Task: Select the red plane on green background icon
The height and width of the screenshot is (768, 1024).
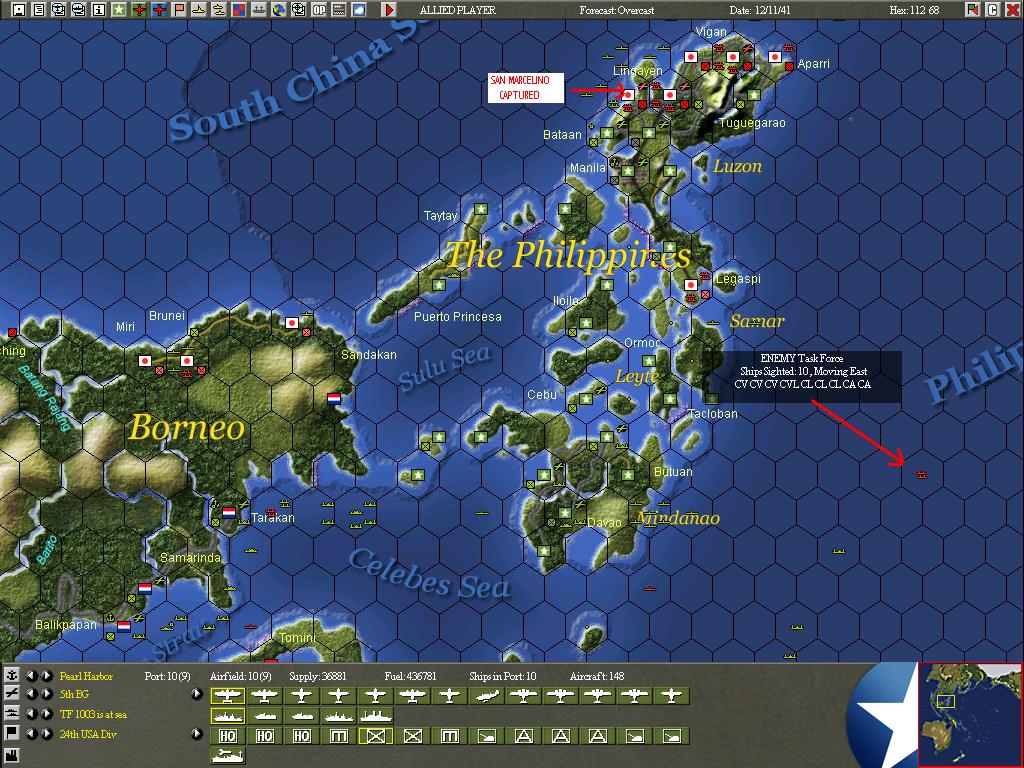Action: point(138,10)
